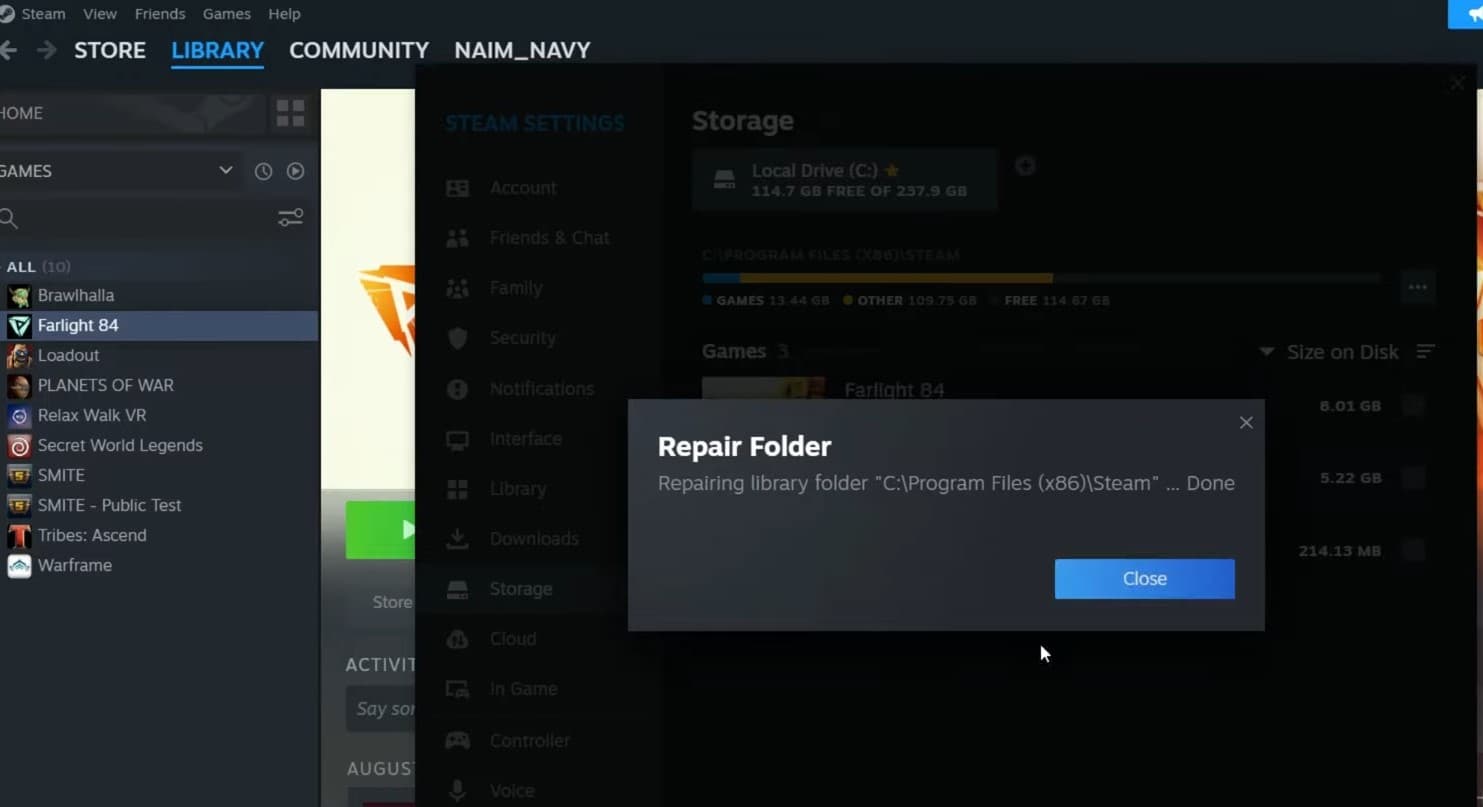Image resolution: width=1483 pixels, height=807 pixels.
Task: Select Tribes: Ascend in the game list
Action: coord(92,536)
